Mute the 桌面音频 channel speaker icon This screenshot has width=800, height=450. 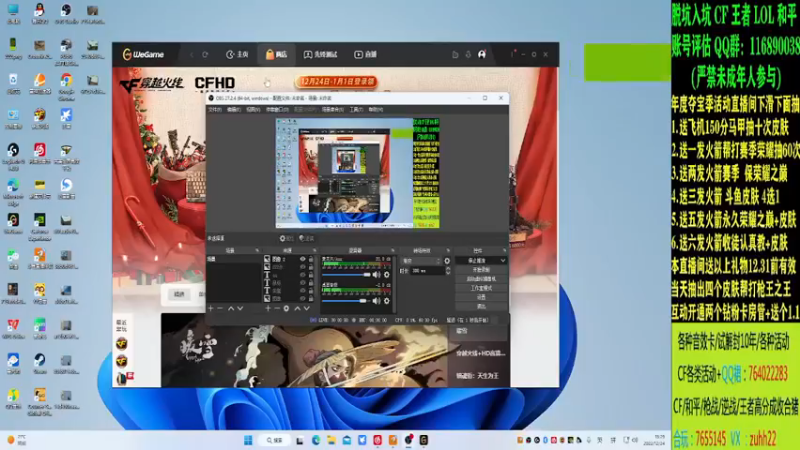377,301
